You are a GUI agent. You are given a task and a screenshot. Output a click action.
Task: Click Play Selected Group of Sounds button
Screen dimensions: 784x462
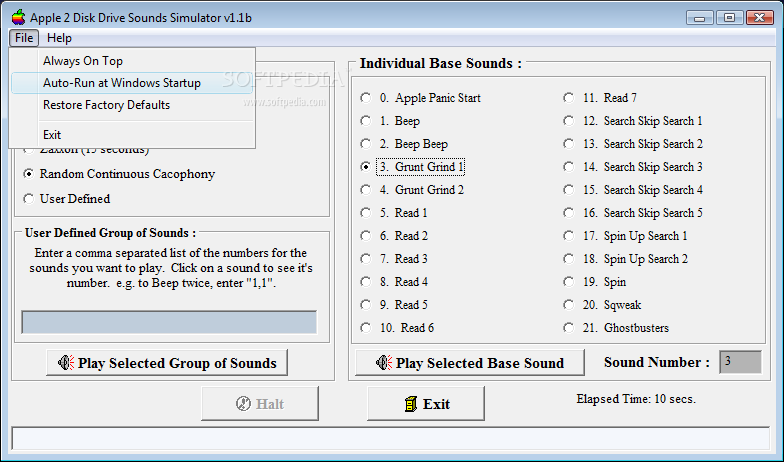coord(167,362)
